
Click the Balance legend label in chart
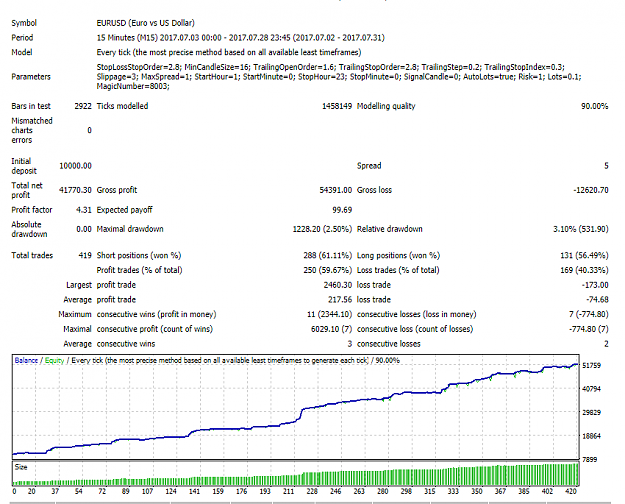click(26, 360)
